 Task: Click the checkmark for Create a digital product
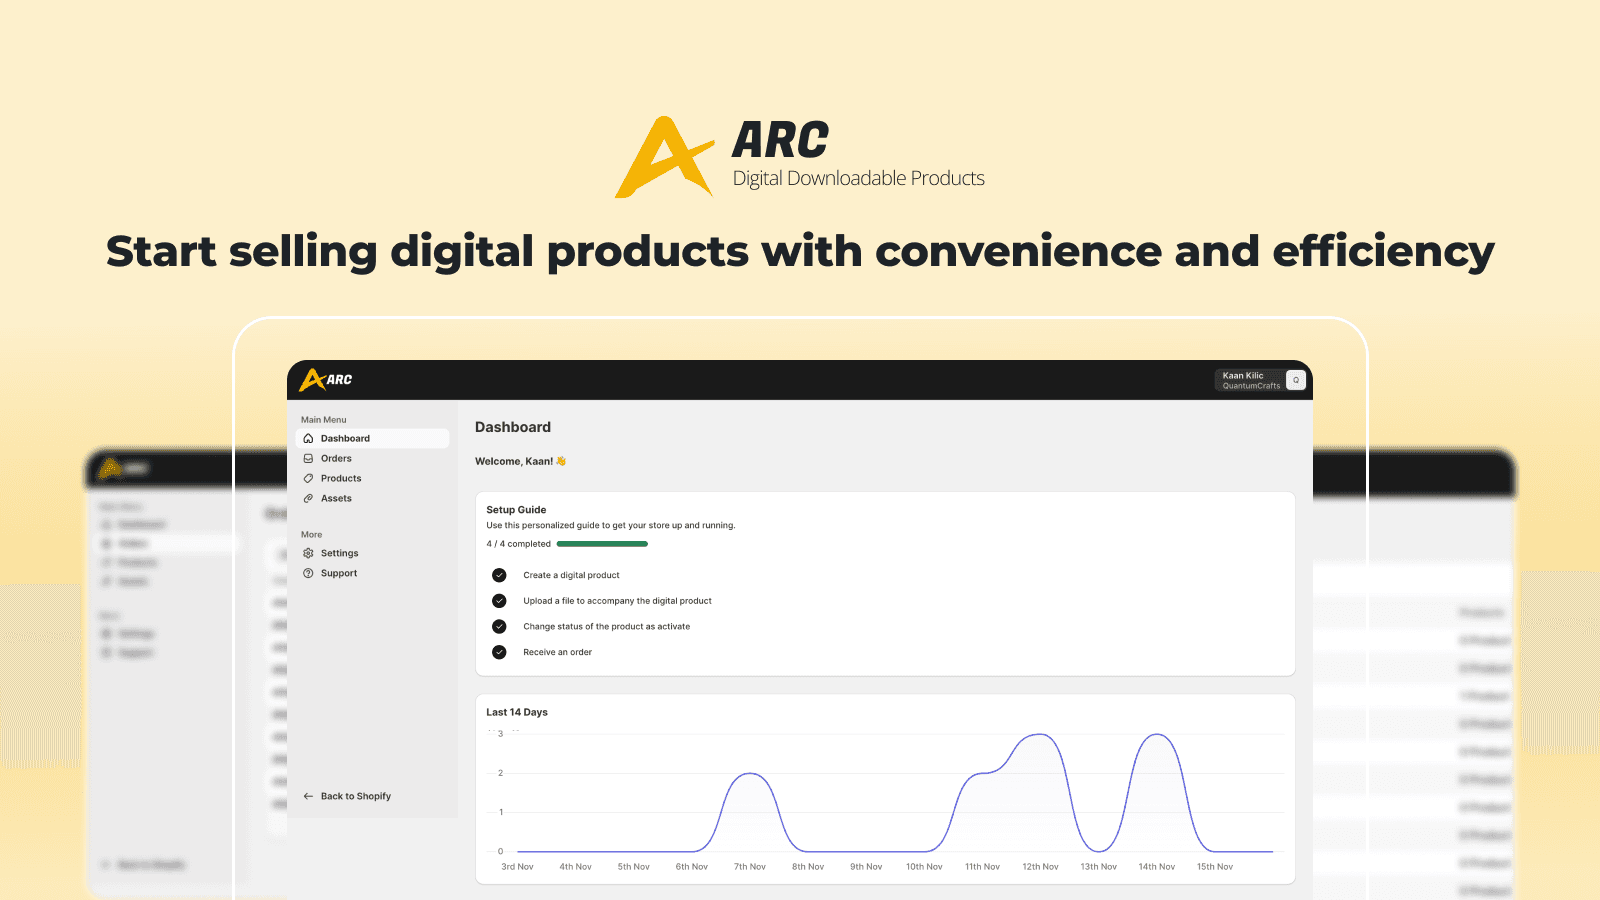[x=499, y=575]
